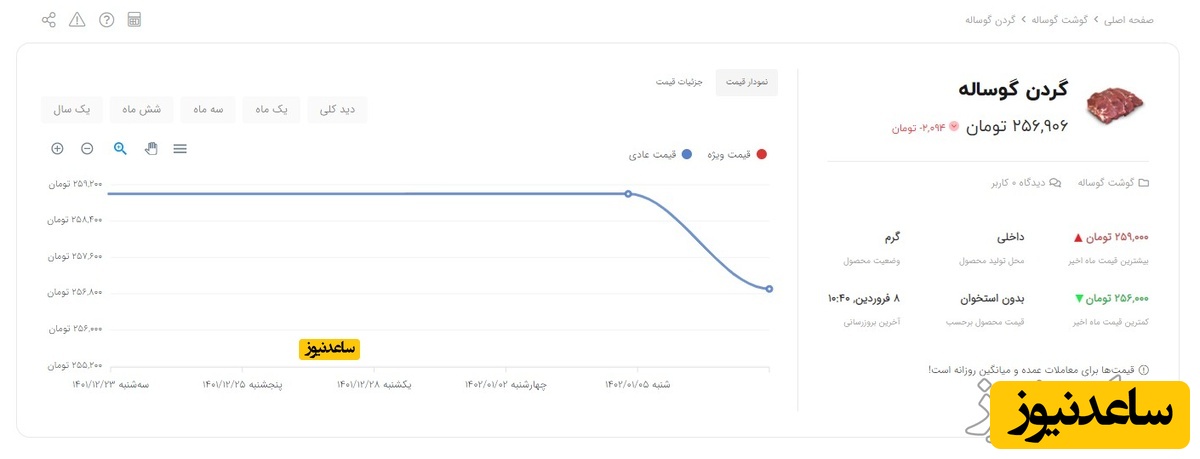This screenshot has width=1200, height=459.
Task: Open the help question mark icon
Action: tap(107, 20)
